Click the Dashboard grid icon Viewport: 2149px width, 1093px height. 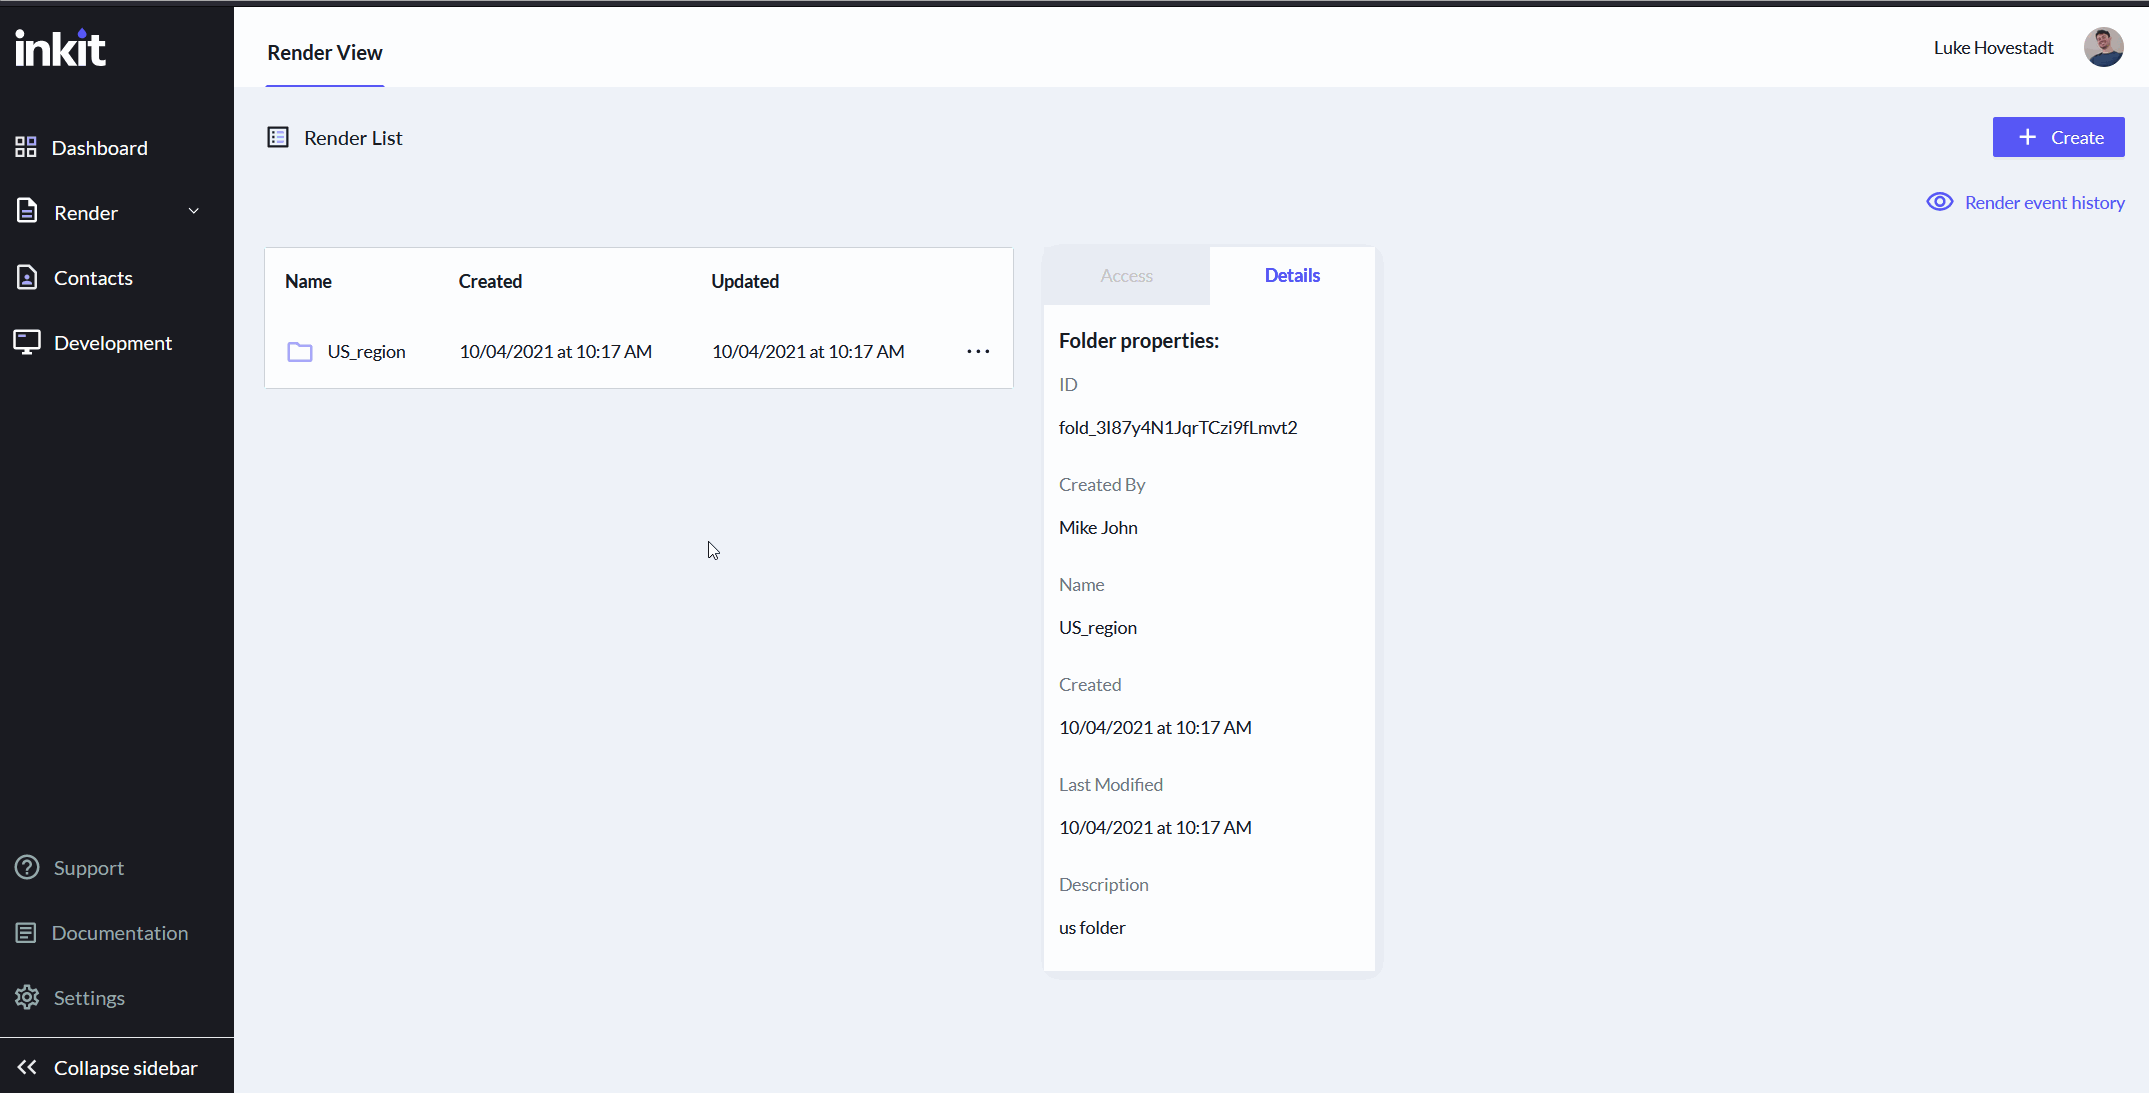click(26, 148)
